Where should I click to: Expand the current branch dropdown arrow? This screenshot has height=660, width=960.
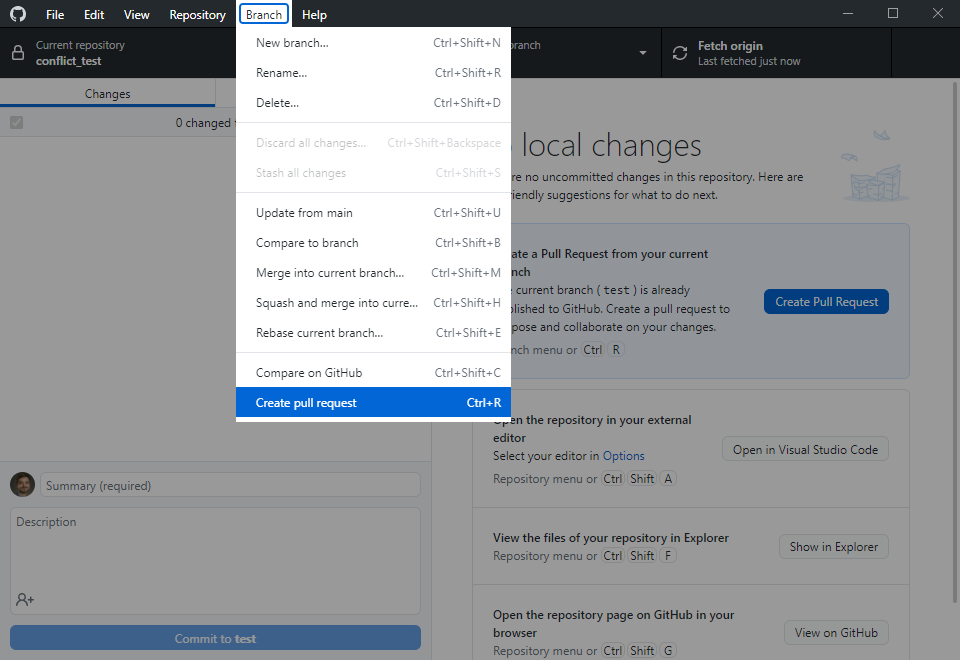tap(642, 53)
